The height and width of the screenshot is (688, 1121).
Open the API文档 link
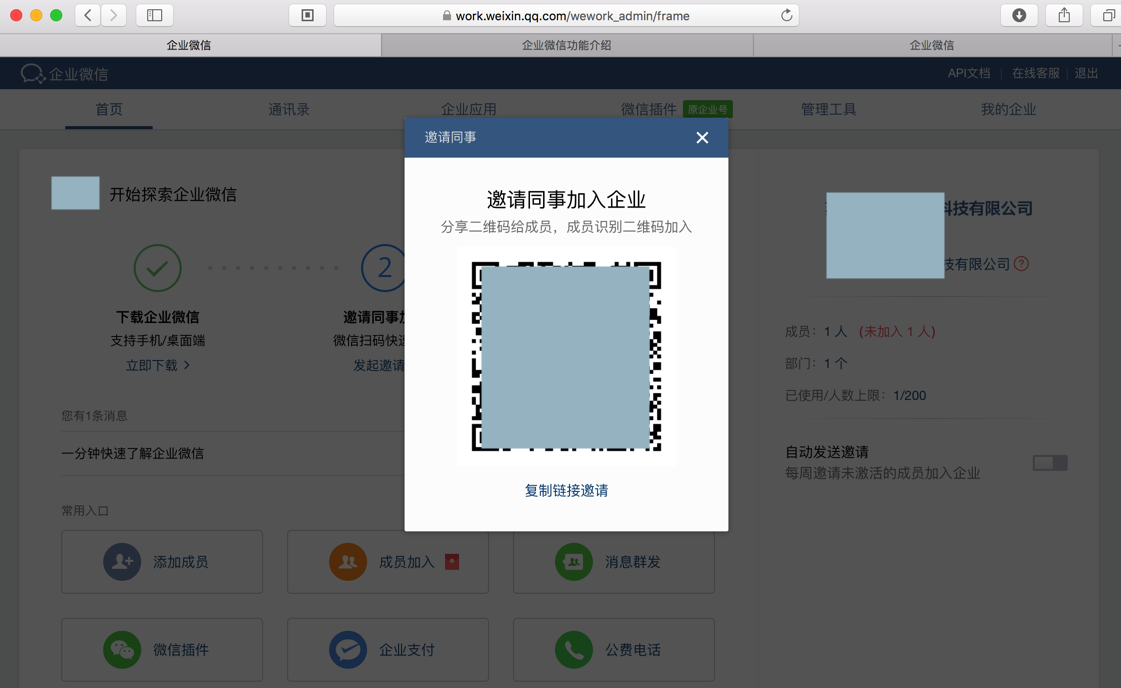point(969,73)
